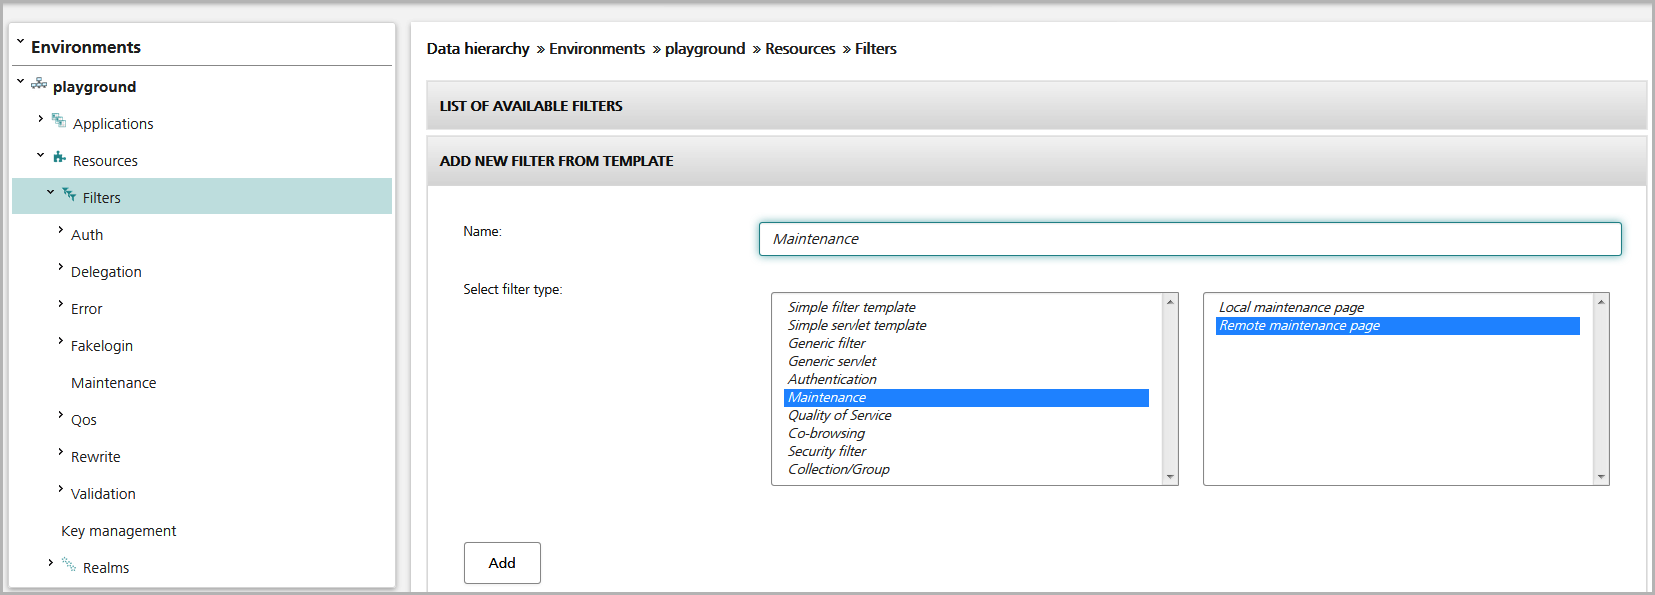Viewport: 1655px width, 595px height.
Task: Select the Rewrite tree item
Action: 95,457
